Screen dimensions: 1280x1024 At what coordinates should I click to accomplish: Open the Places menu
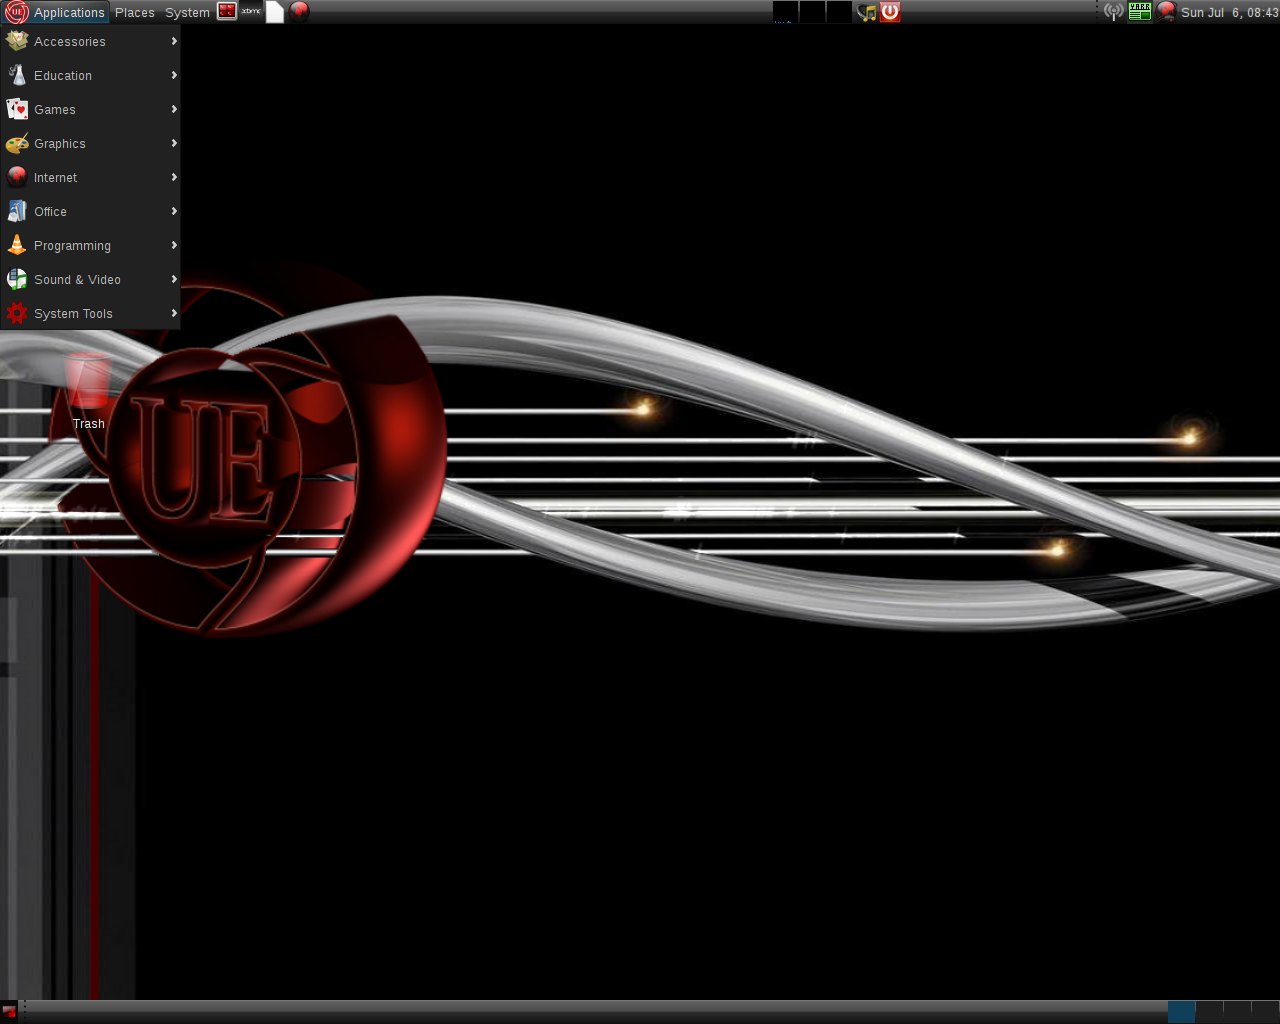point(134,12)
